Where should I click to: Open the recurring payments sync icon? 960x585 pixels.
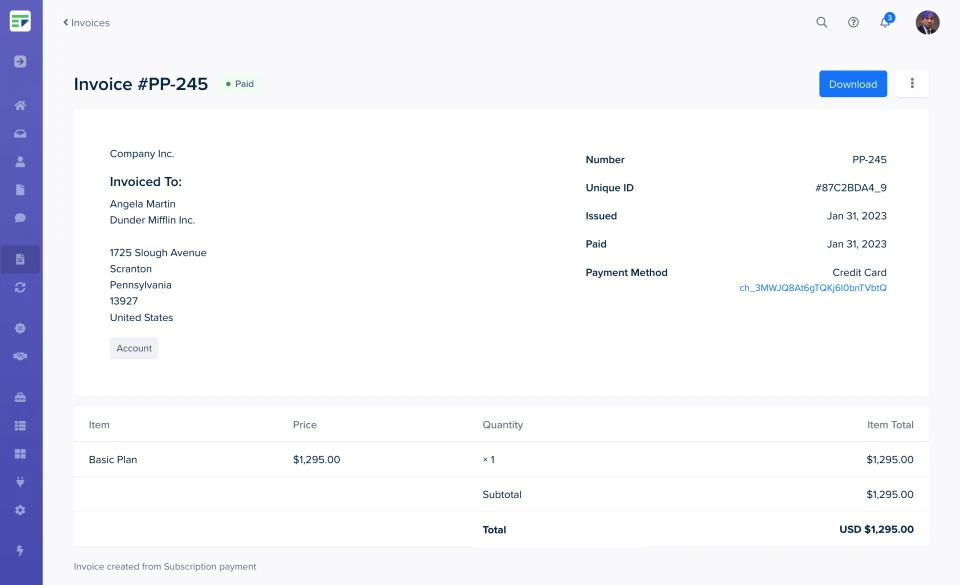(x=20, y=287)
